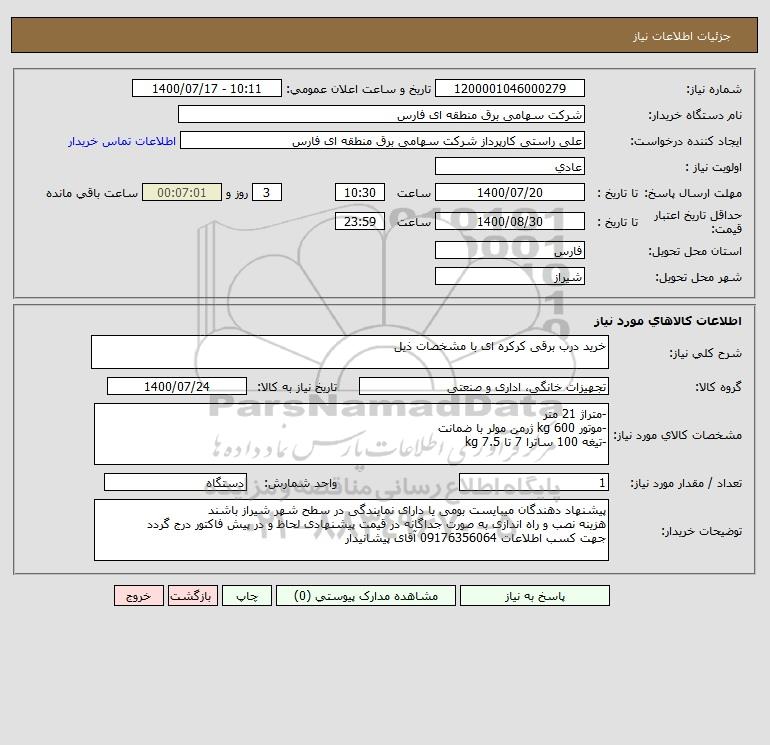Click the 'خروج' exit button
The width and height of the screenshot is (770, 745).
(x=138, y=596)
